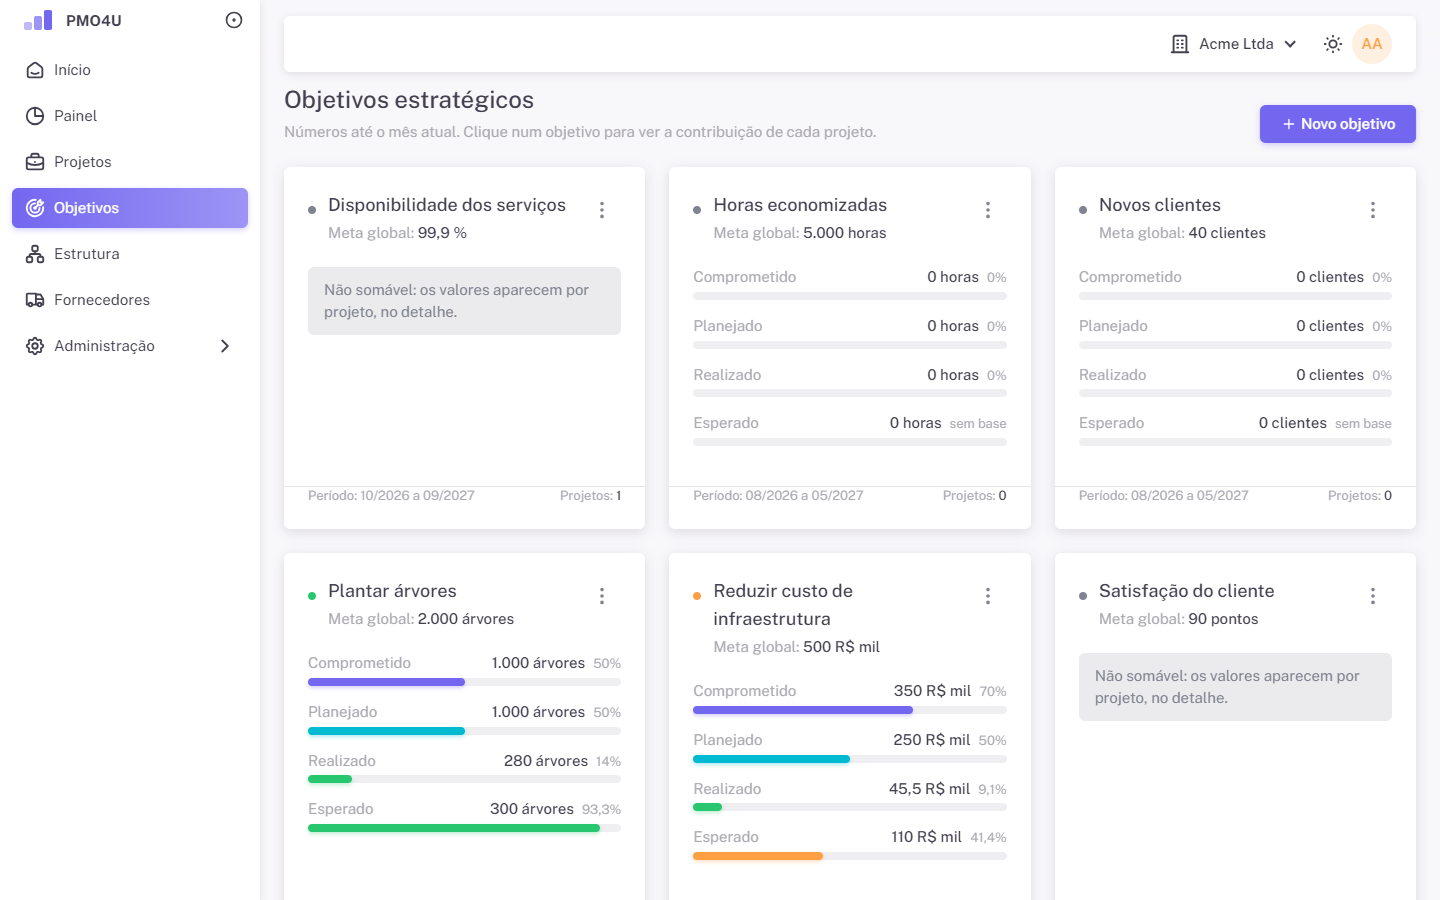Click '280 árvores' Realizado value
Image resolution: width=1440 pixels, height=900 pixels.
click(546, 761)
